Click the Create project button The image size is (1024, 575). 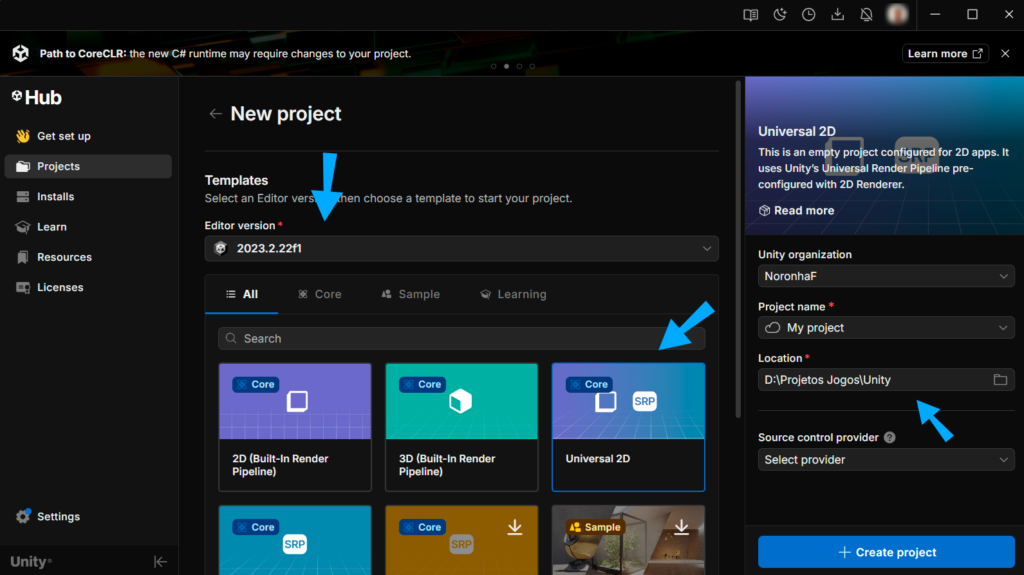(x=886, y=552)
